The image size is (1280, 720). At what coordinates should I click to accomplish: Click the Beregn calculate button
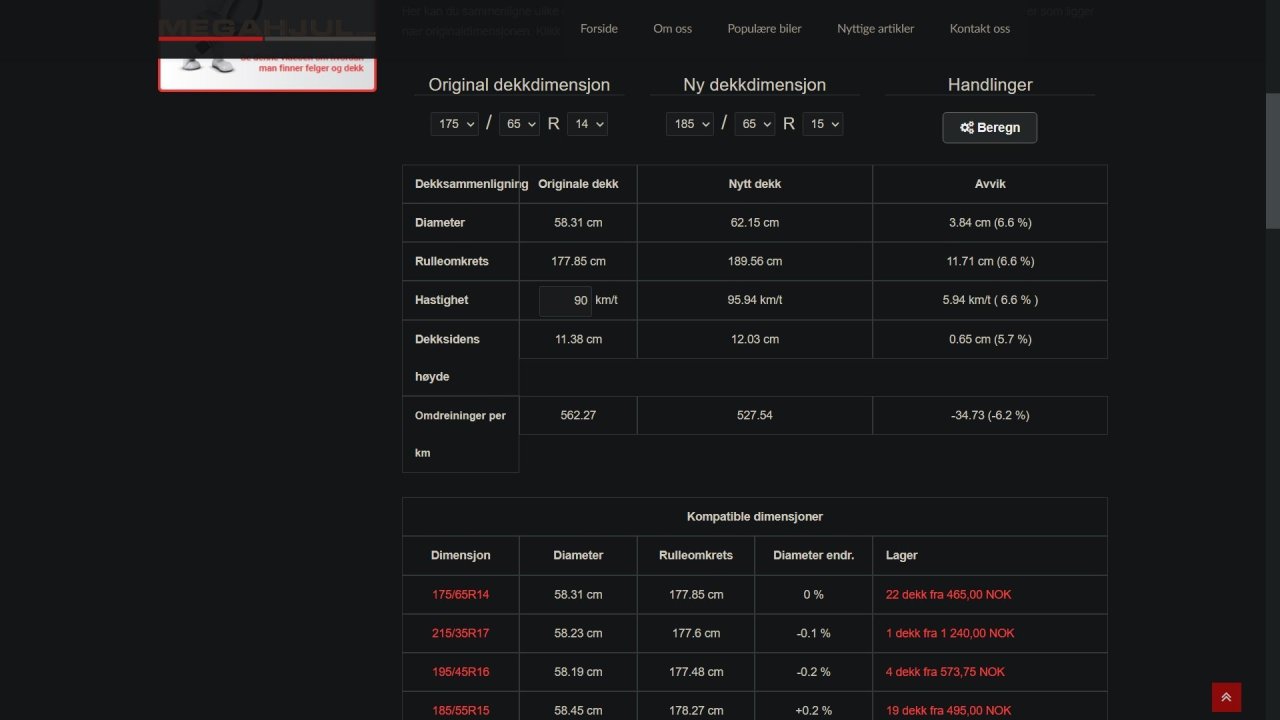(989, 128)
